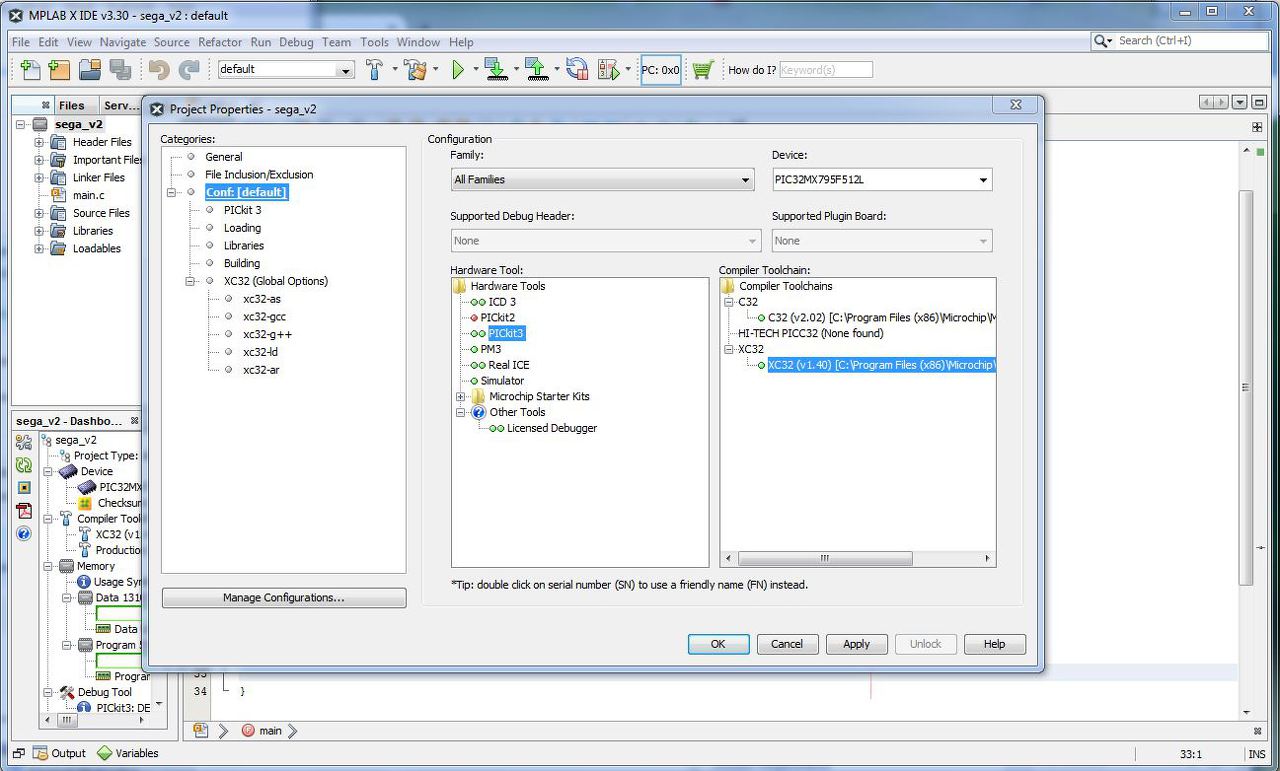Click the Undo arrow in the toolbar

(159, 70)
